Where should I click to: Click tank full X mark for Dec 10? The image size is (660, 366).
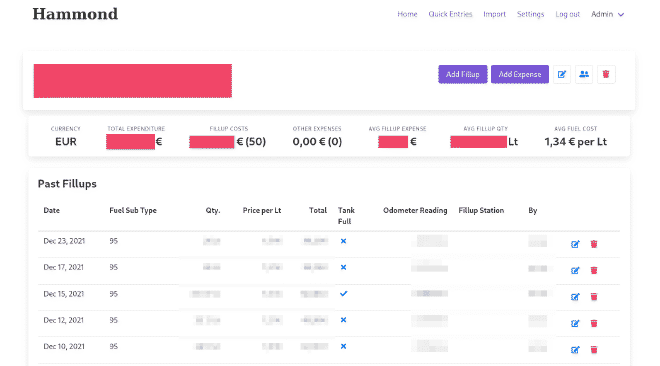[343, 346]
